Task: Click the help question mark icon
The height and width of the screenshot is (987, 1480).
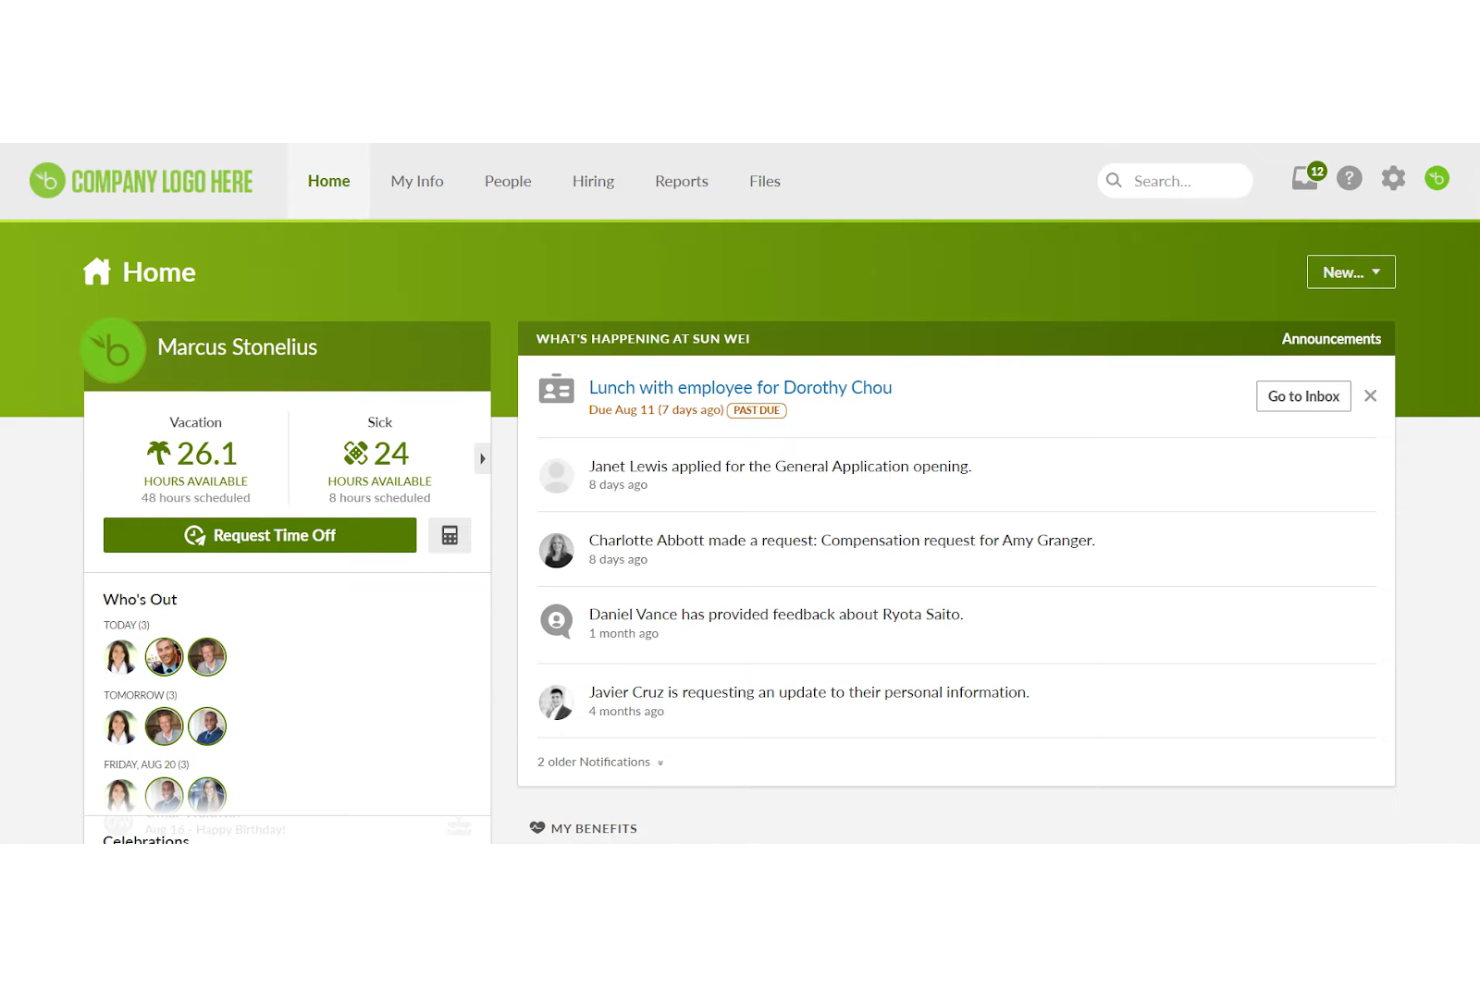Action: (x=1349, y=178)
